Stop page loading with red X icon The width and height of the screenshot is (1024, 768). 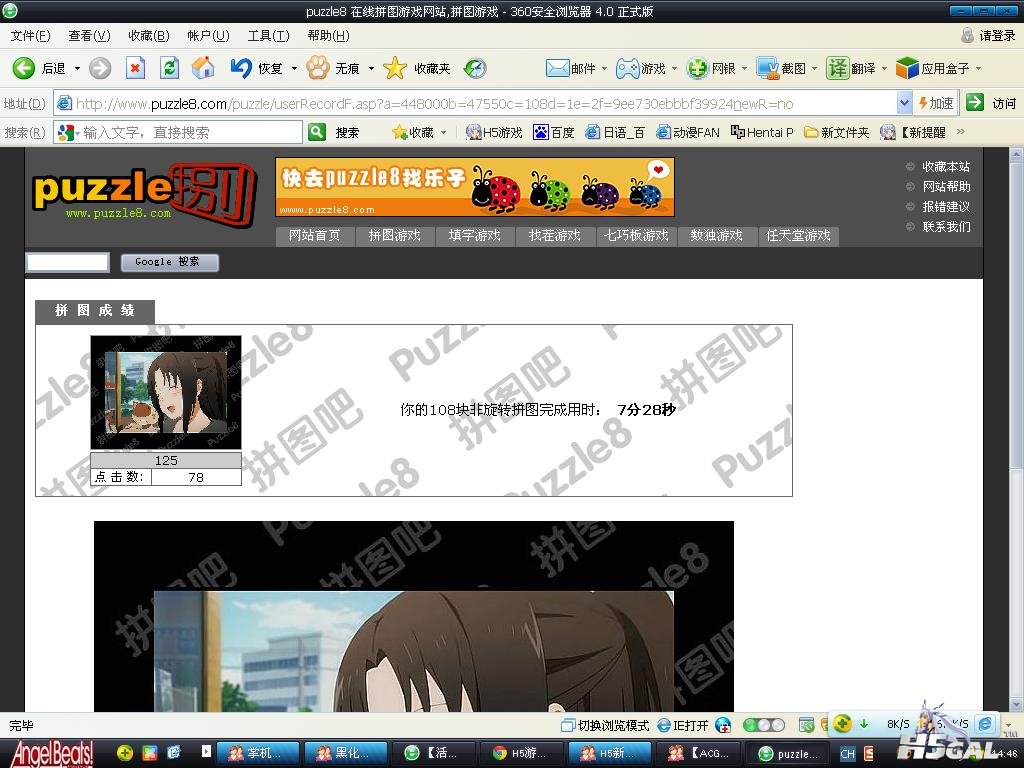(x=135, y=68)
